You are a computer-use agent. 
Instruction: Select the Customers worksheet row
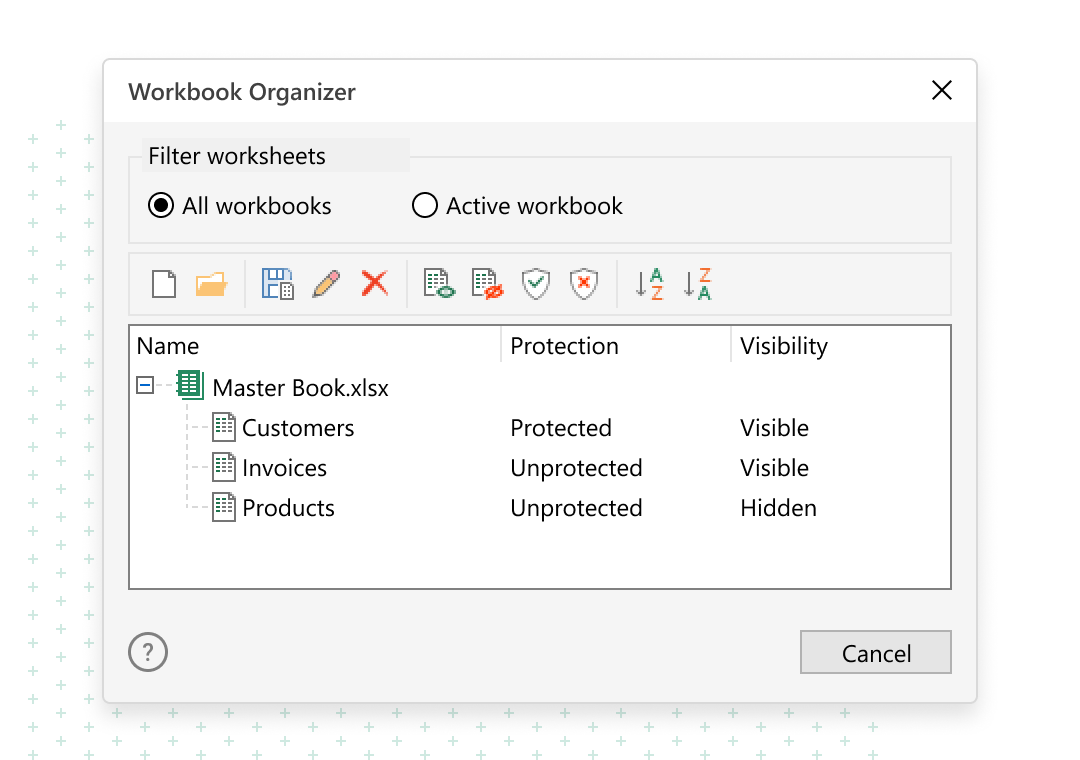coord(297,428)
